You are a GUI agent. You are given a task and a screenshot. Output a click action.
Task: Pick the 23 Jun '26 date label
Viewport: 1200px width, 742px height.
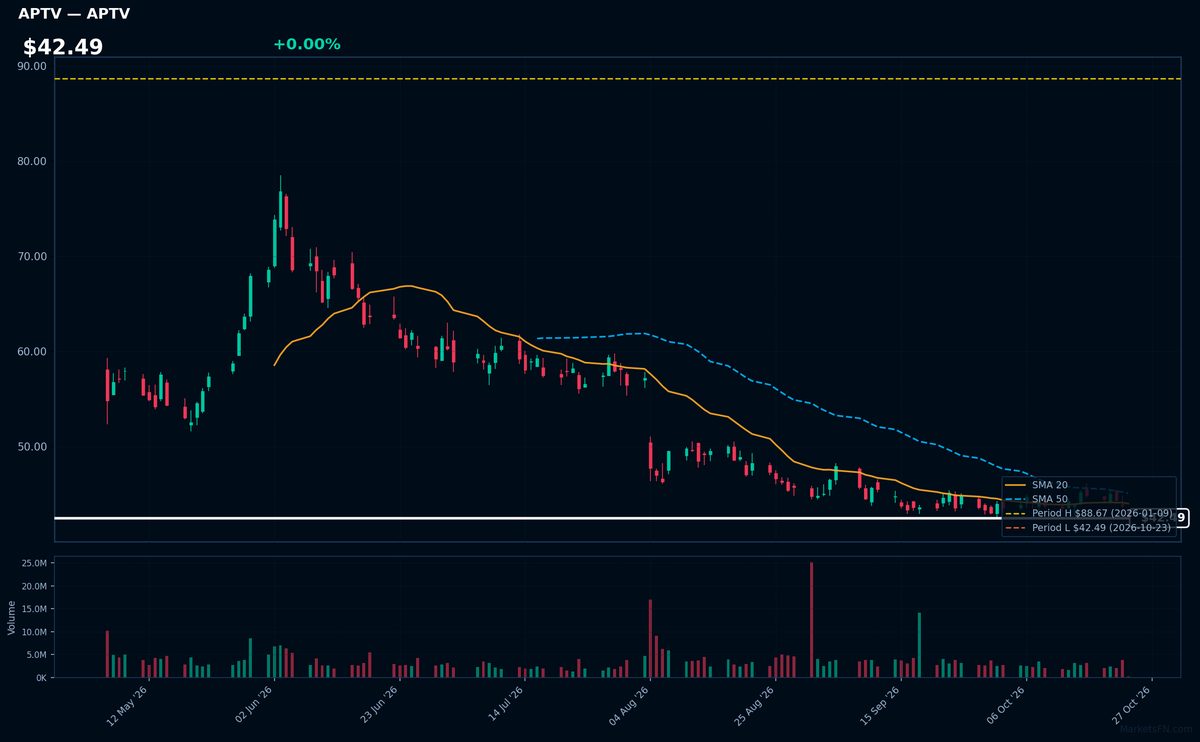click(380, 704)
